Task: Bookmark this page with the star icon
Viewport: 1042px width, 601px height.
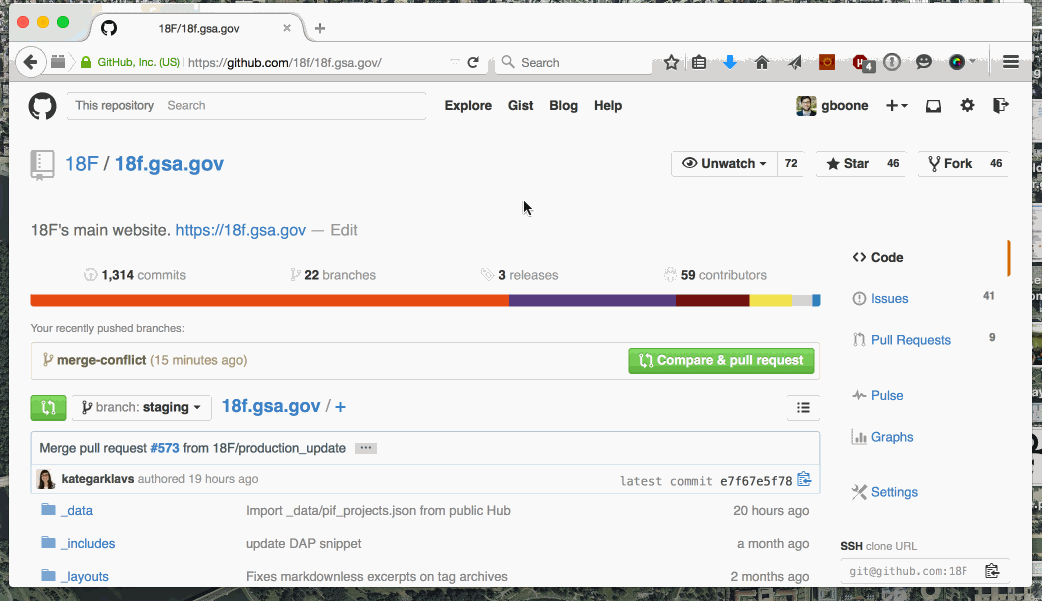Action: (671, 62)
